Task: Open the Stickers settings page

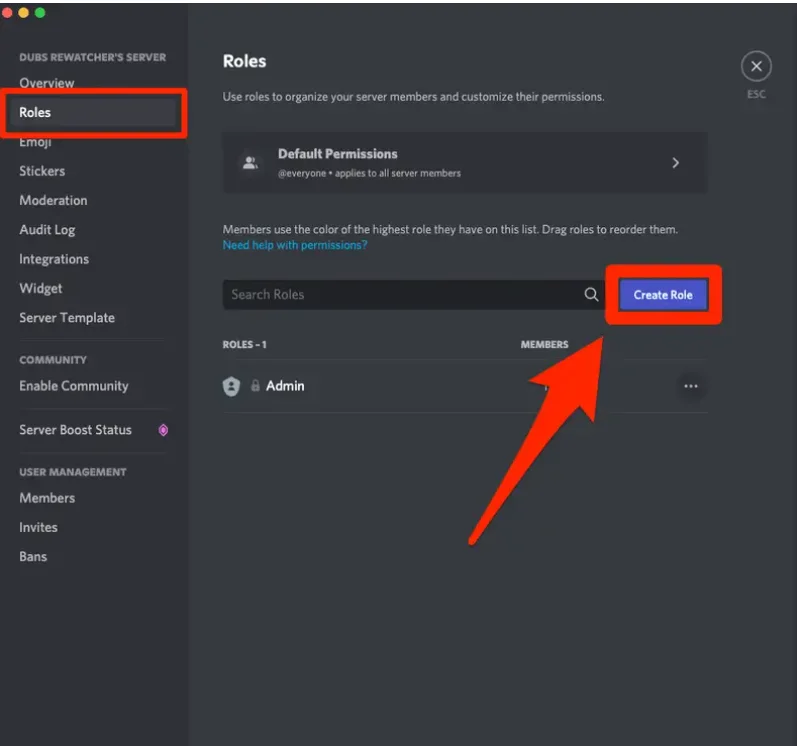Action: [x=42, y=171]
